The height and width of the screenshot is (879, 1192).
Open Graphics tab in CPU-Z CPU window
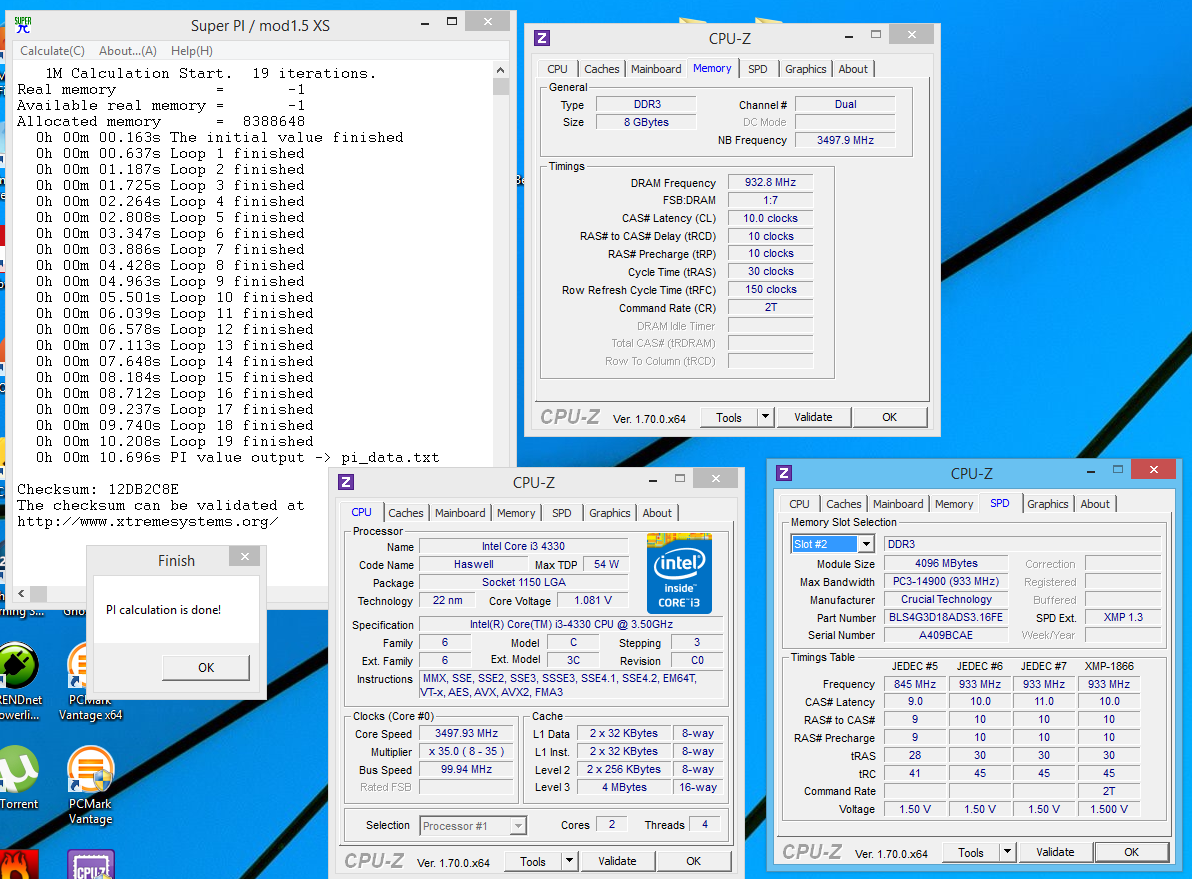610,512
